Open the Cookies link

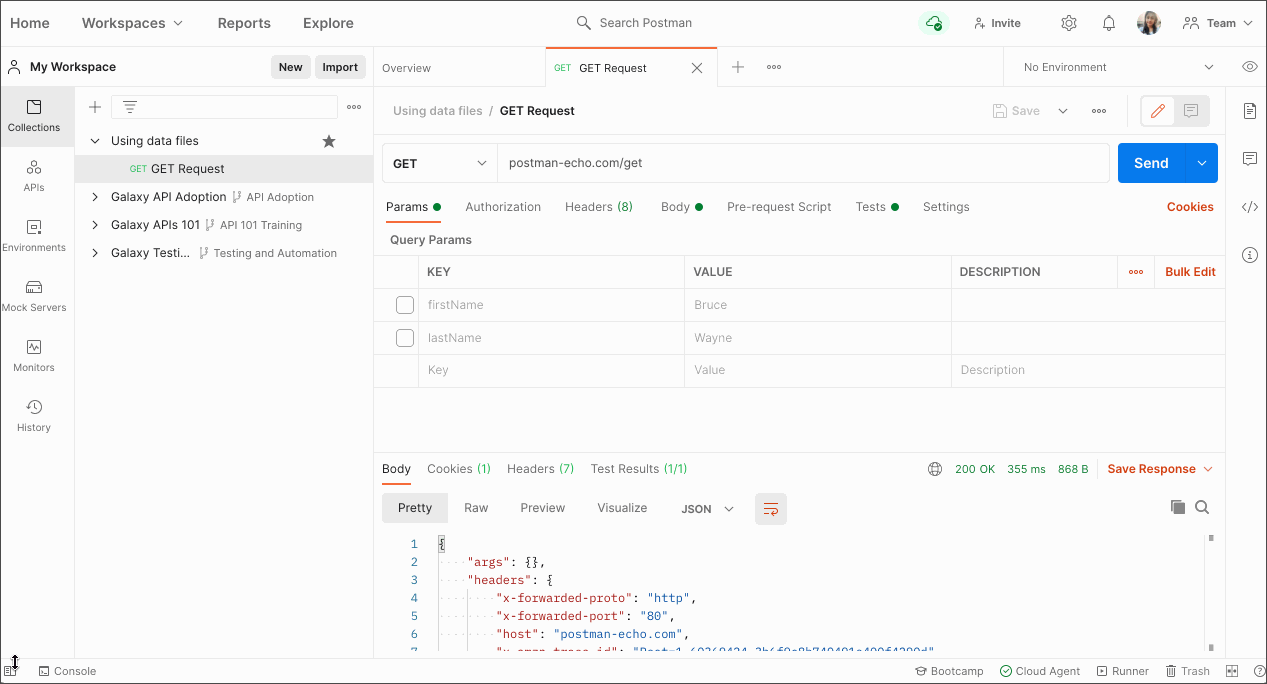tap(1190, 207)
